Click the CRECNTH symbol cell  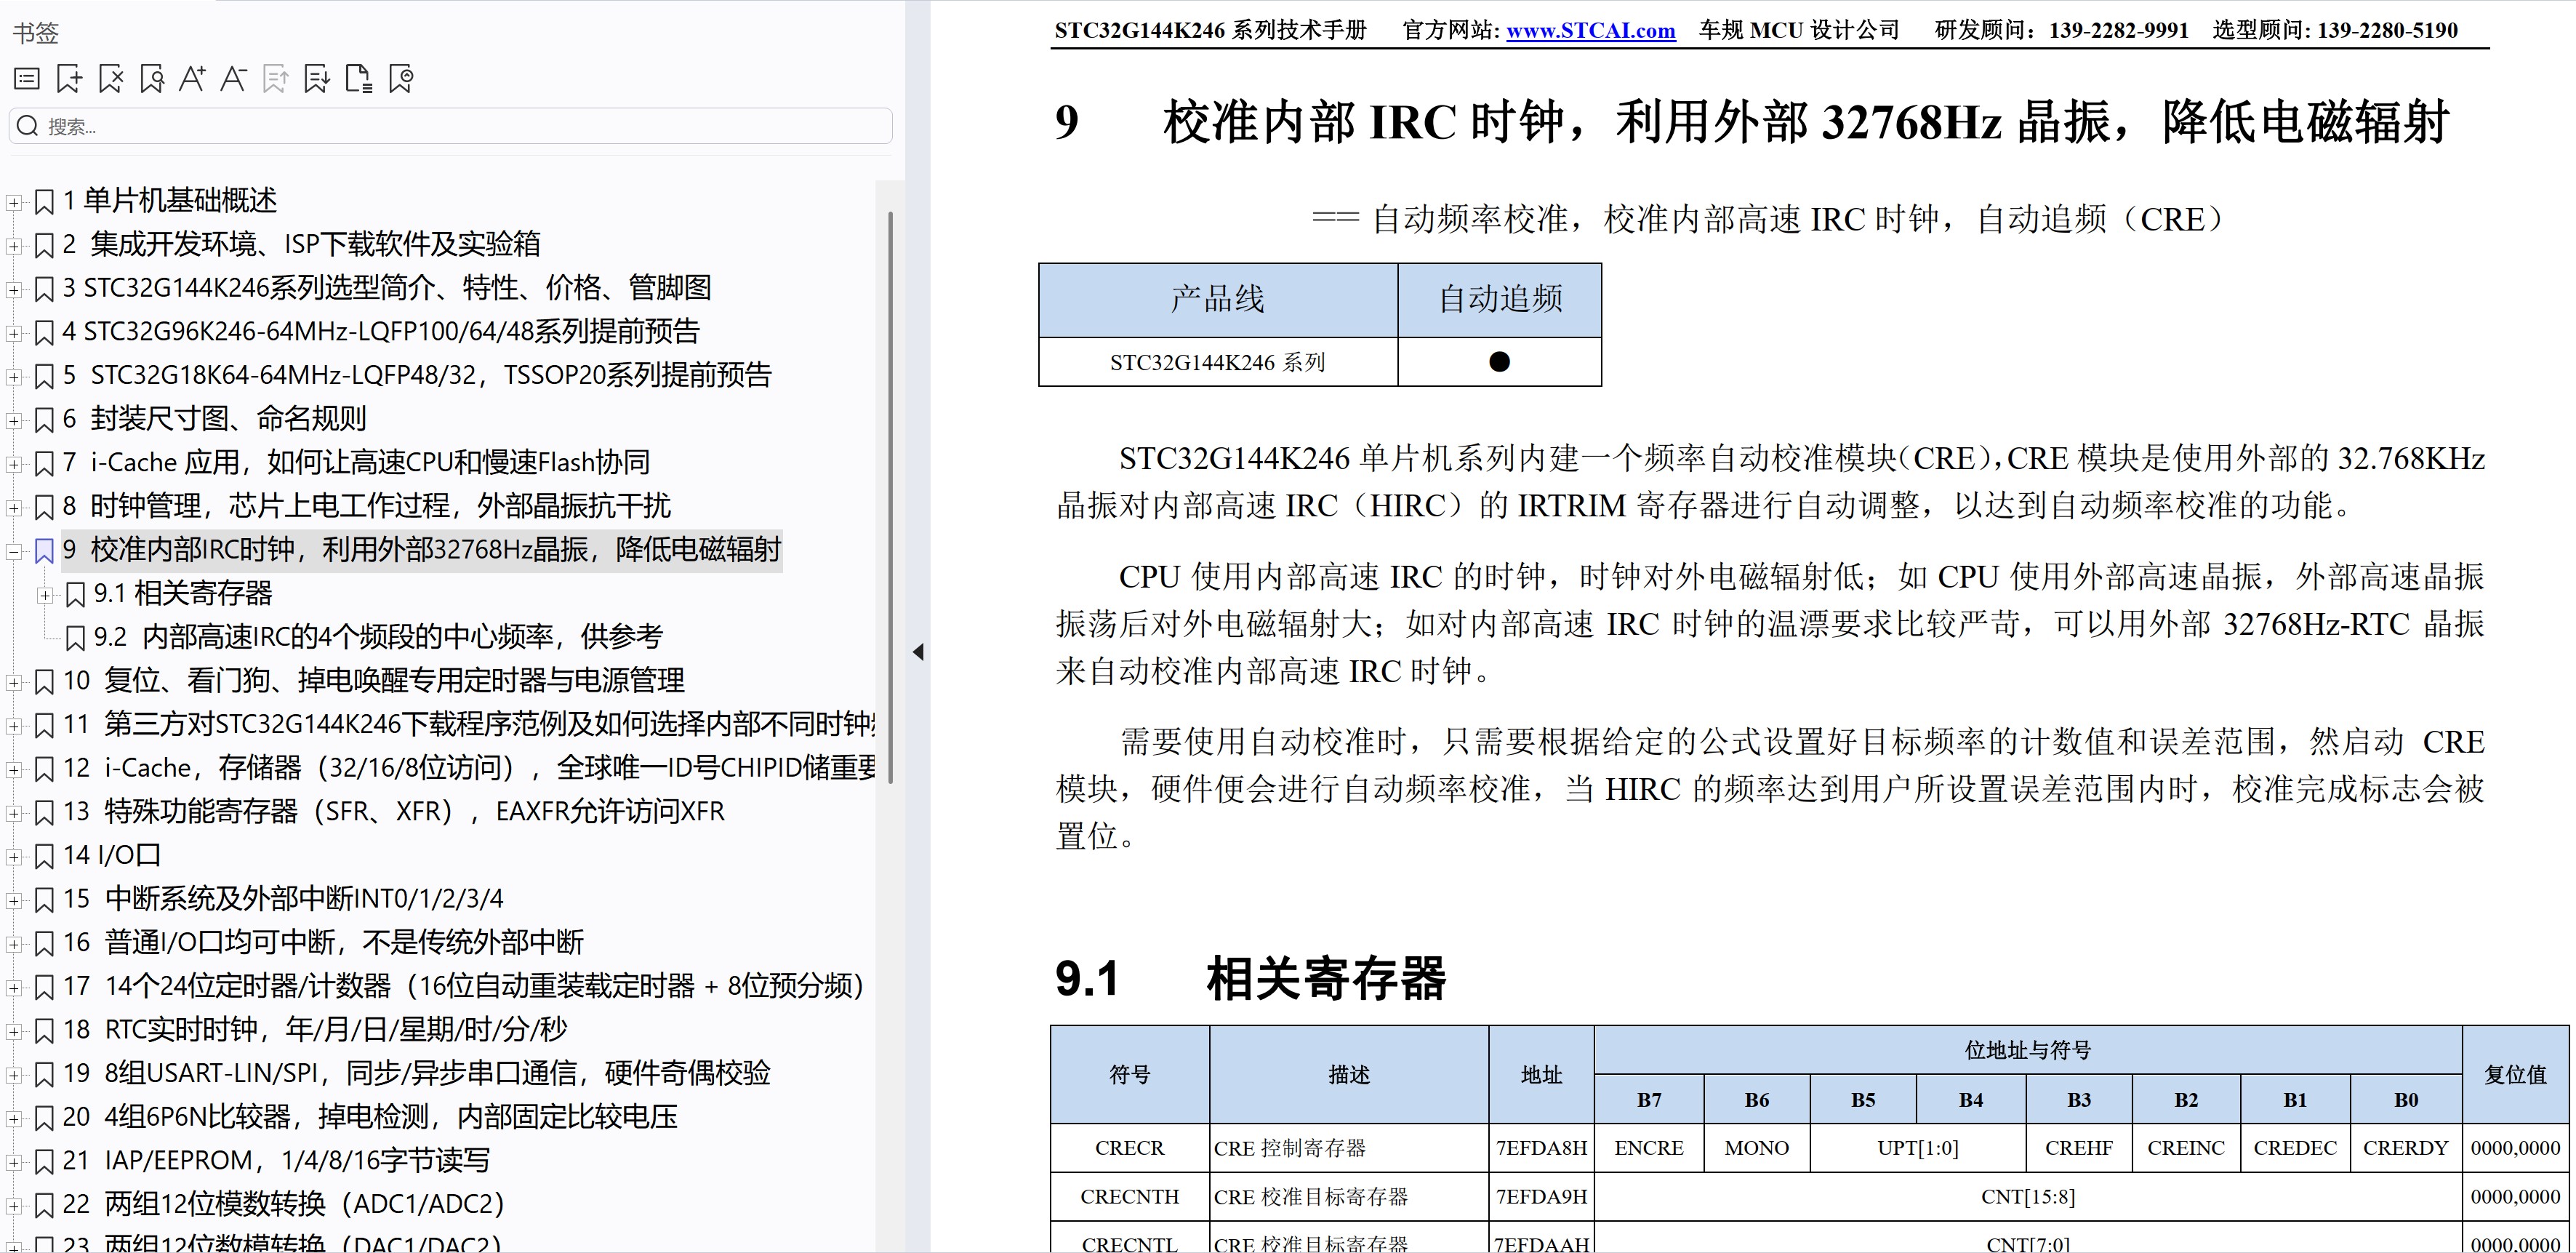[1130, 1197]
